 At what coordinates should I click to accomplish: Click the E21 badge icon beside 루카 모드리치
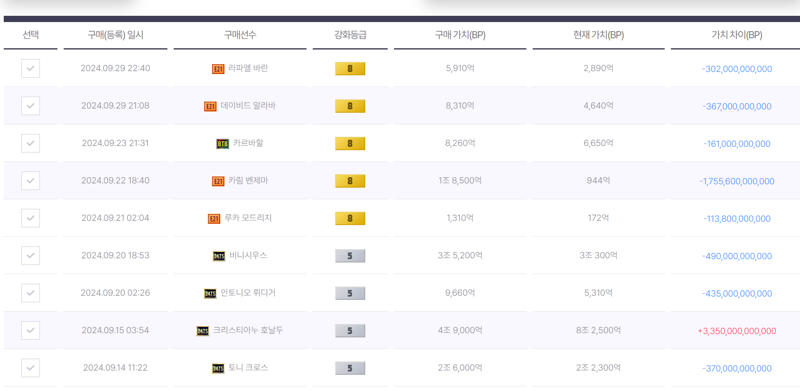click(214, 218)
